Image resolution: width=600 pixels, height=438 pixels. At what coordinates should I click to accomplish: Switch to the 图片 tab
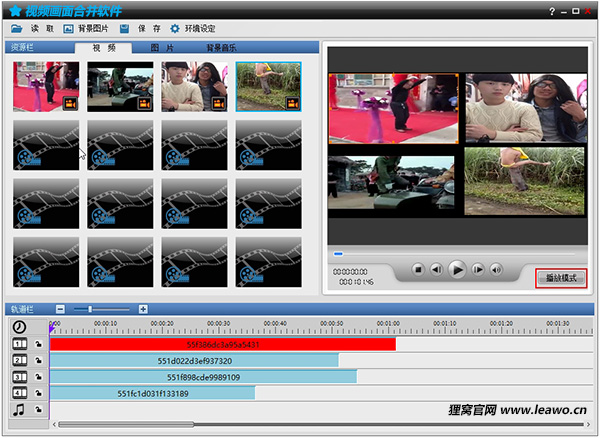[162, 48]
